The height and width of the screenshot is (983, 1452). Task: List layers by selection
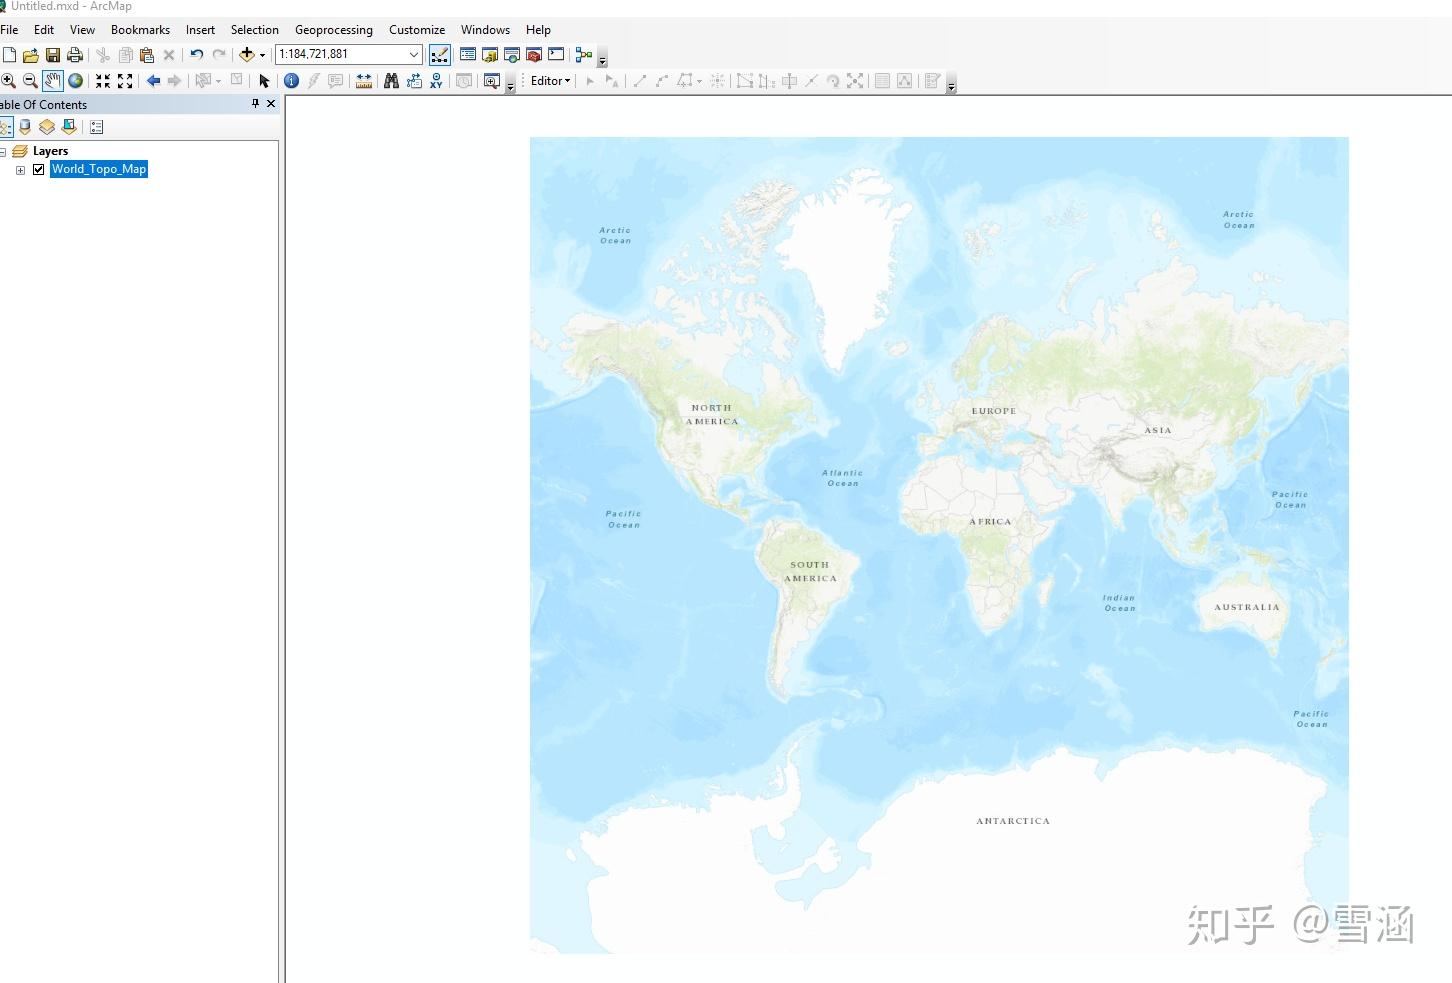pyautogui.click(x=69, y=127)
